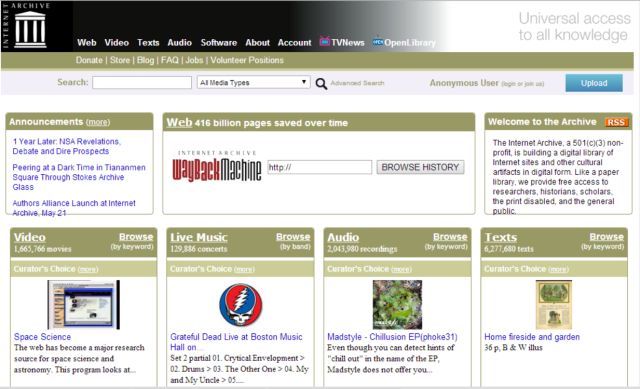Click the Wayback Machine logo

coord(217,167)
